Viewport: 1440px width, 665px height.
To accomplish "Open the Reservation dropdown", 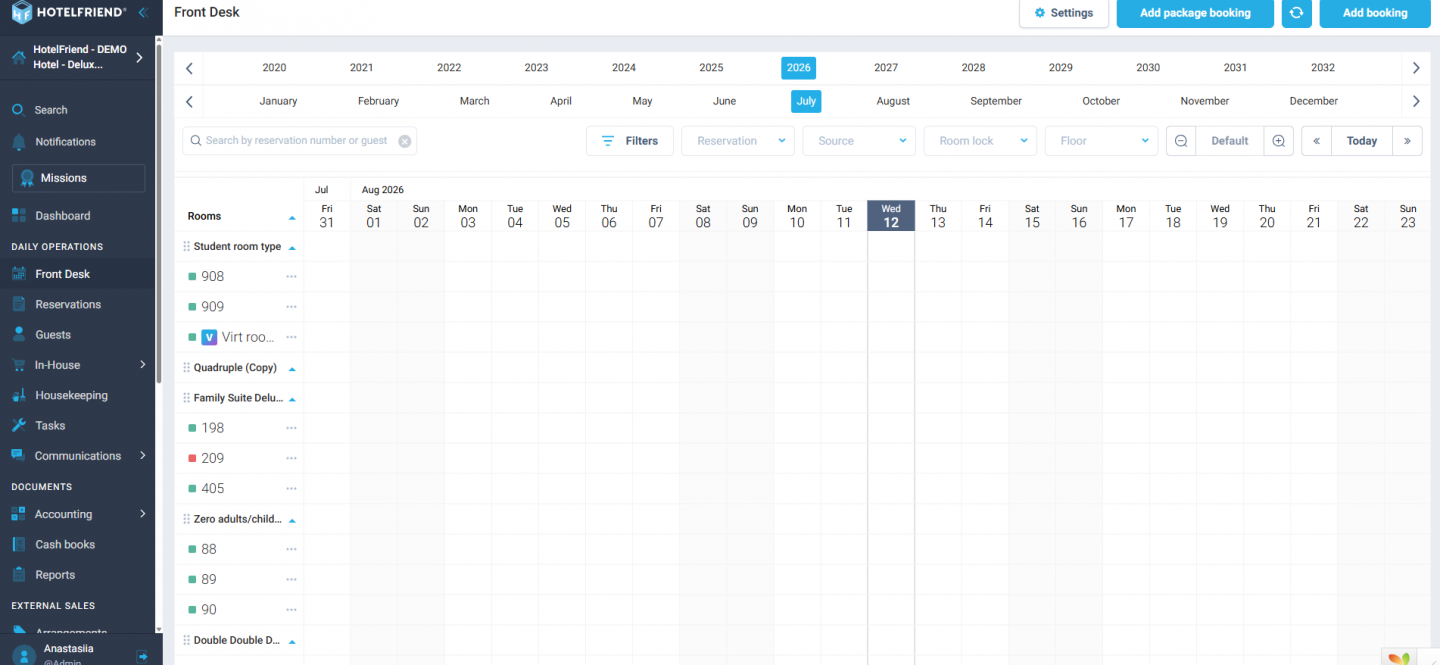I will tap(738, 141).
